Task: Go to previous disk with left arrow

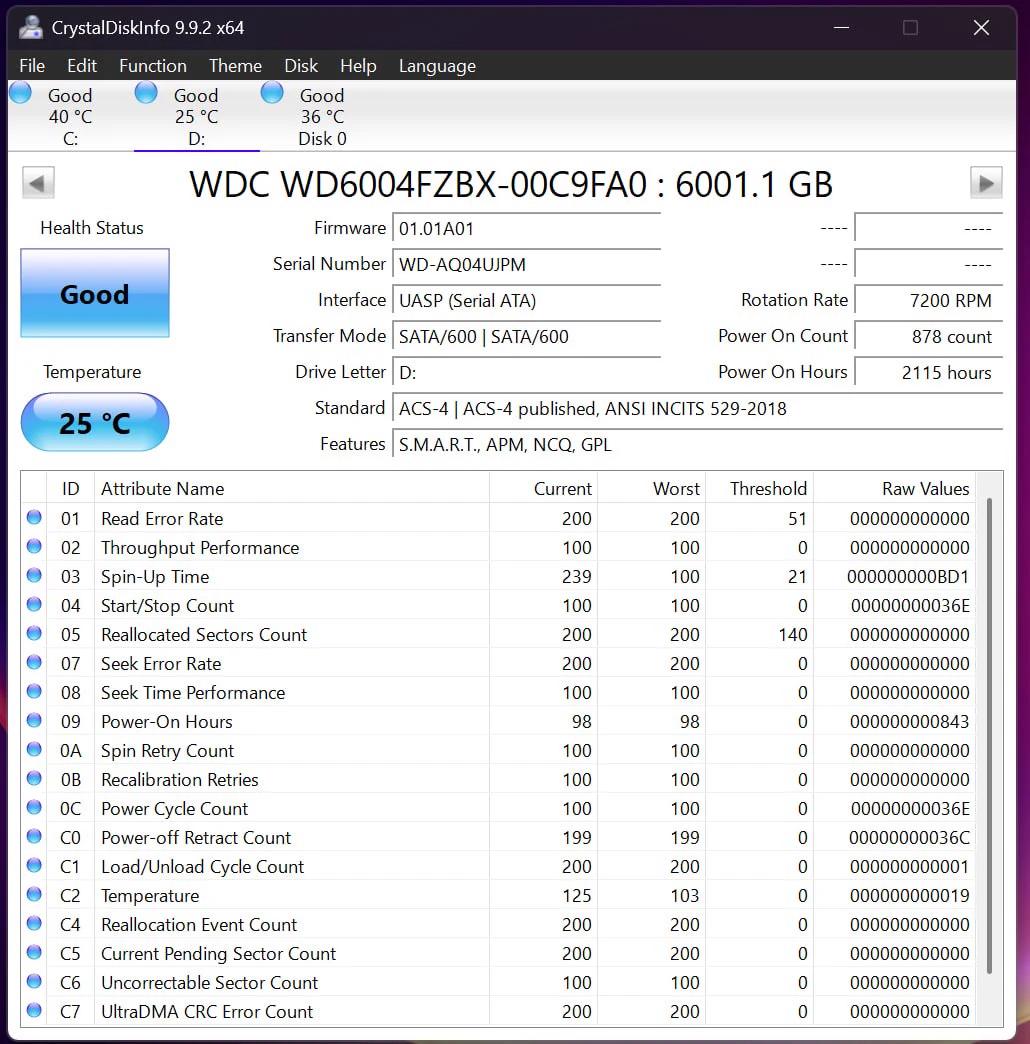Action: tap(38, 182)
